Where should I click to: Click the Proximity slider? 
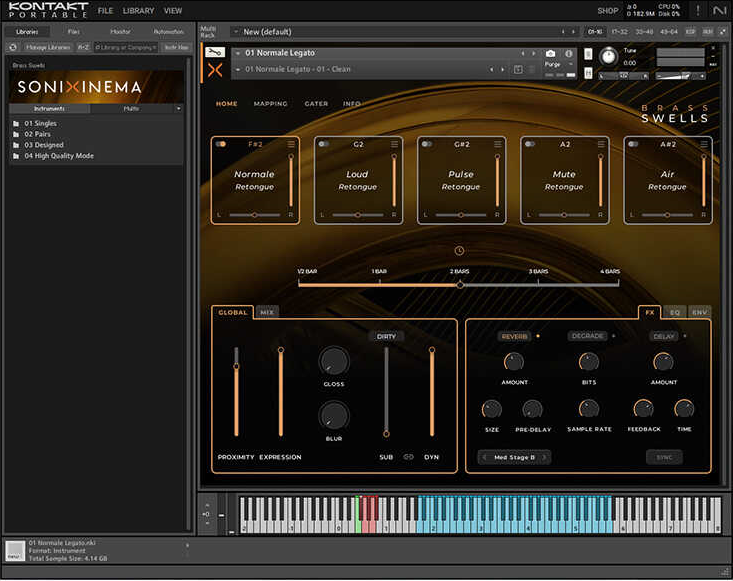click(x=236, y=392)
